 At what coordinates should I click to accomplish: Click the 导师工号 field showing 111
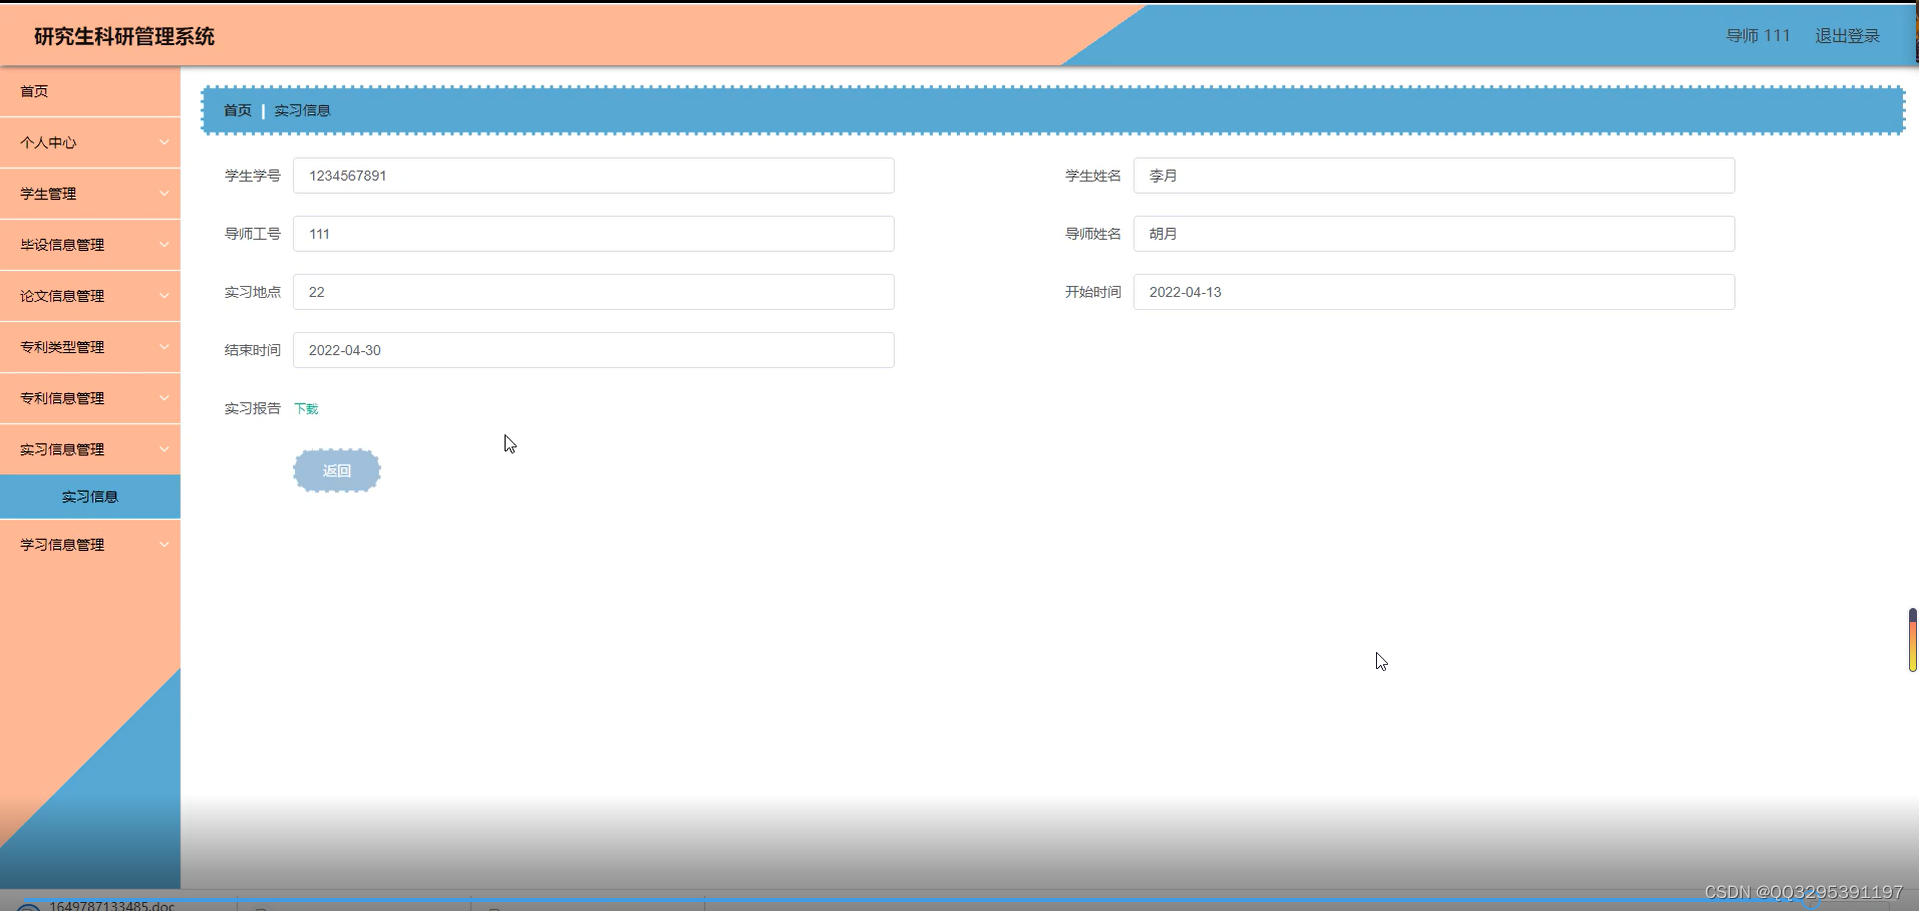click(594, 234)
